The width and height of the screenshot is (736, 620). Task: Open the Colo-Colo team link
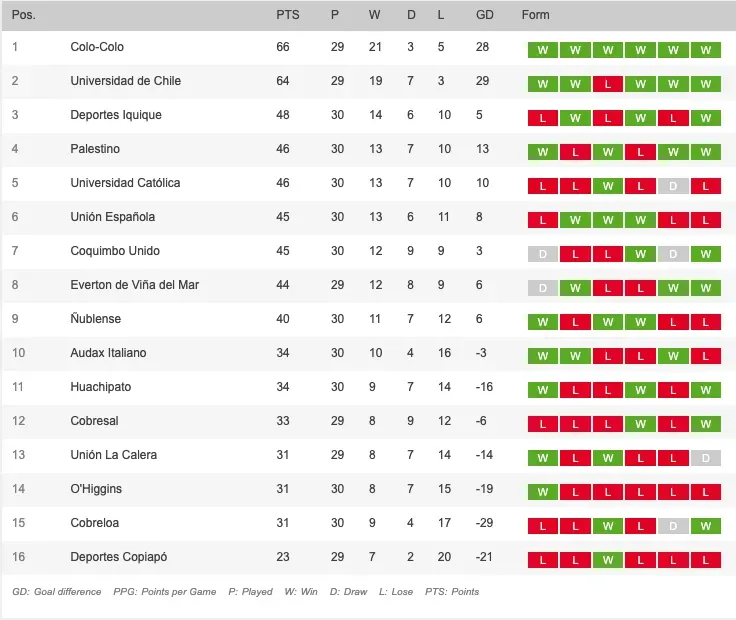pos(97,47)
